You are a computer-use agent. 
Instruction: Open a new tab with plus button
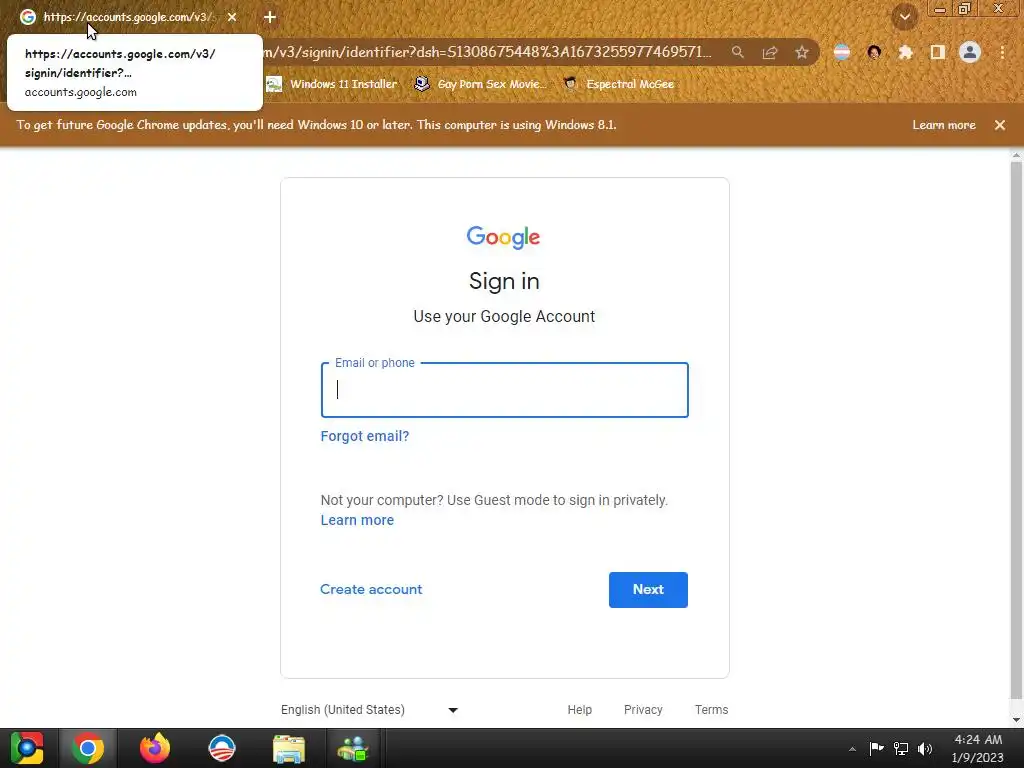270,17
